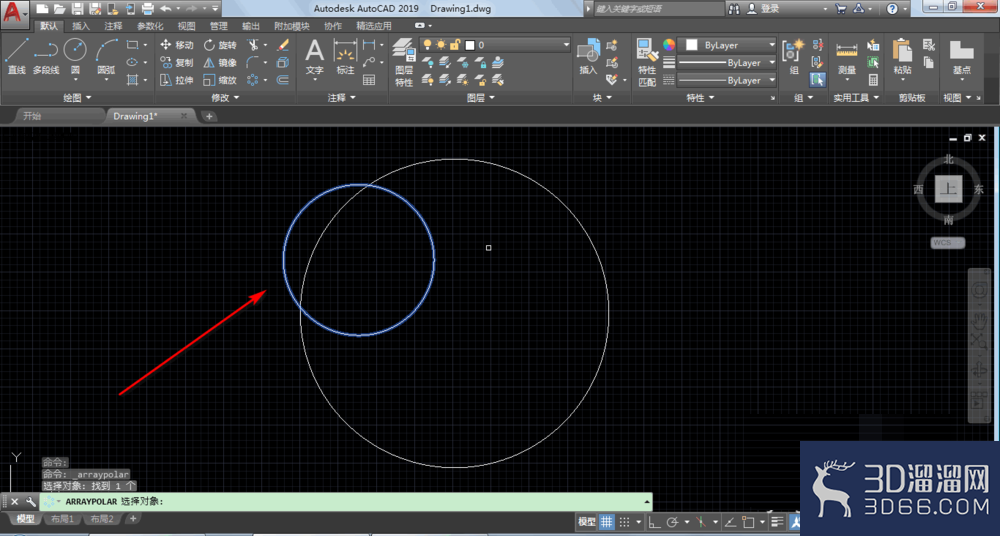This screenshot has width=1000, height=536.
Task: Toggle the 模型 model space status button
Action: (587, 522)
